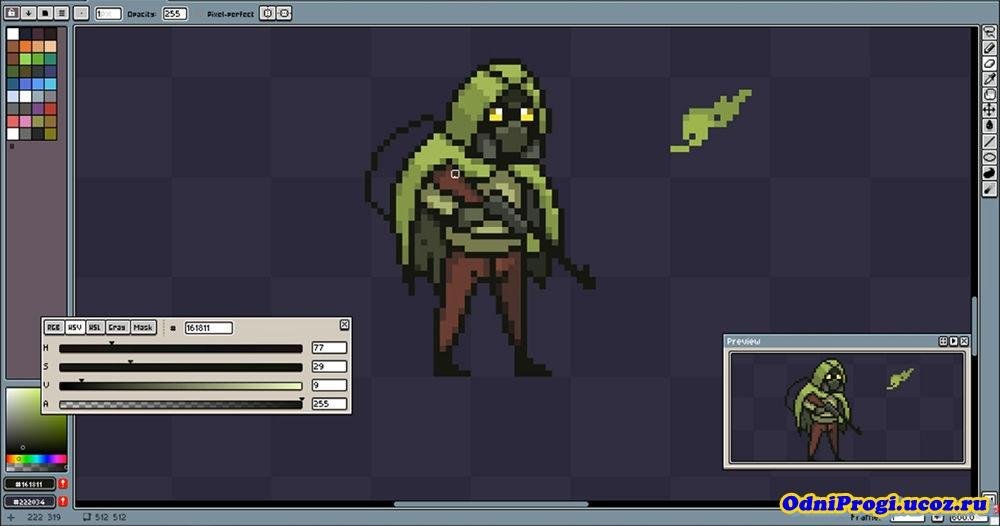
Task: Pick the teal green palette swatch
Action: 50,59
